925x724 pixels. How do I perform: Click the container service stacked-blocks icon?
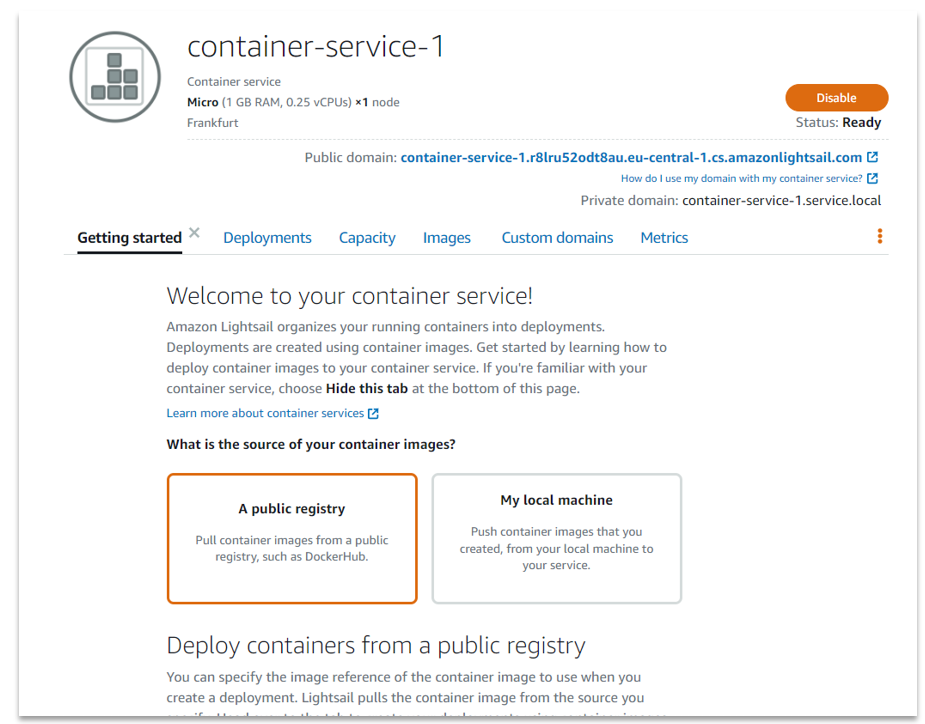[114, 77]
